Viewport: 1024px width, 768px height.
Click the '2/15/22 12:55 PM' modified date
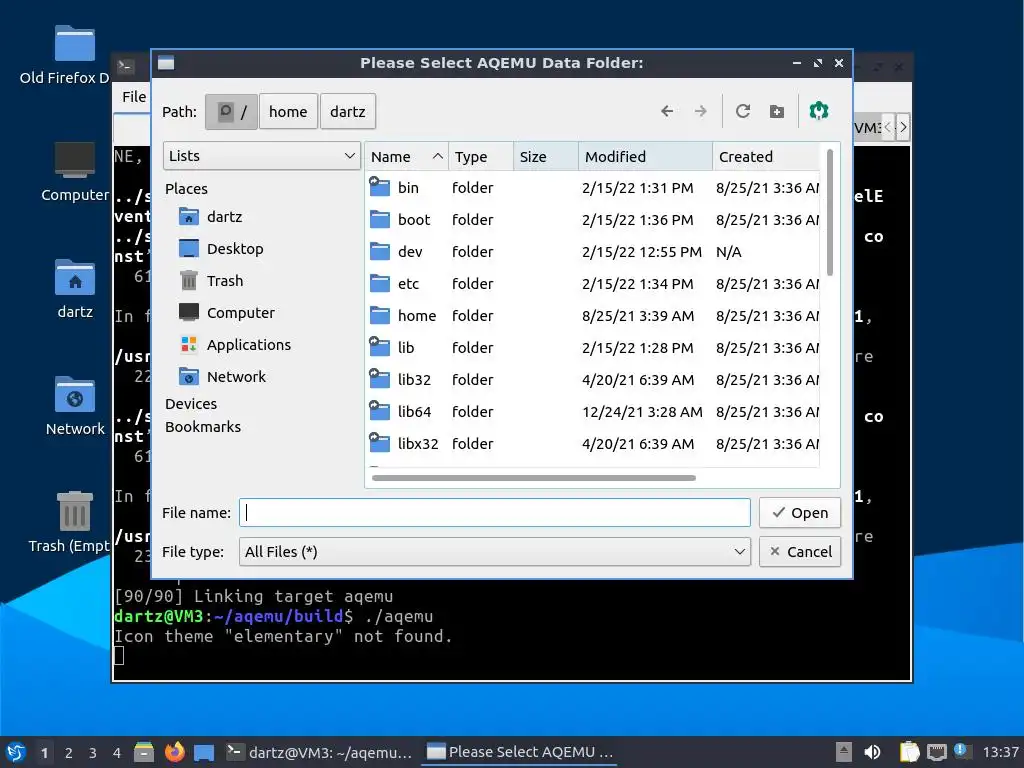pos(641,252)
